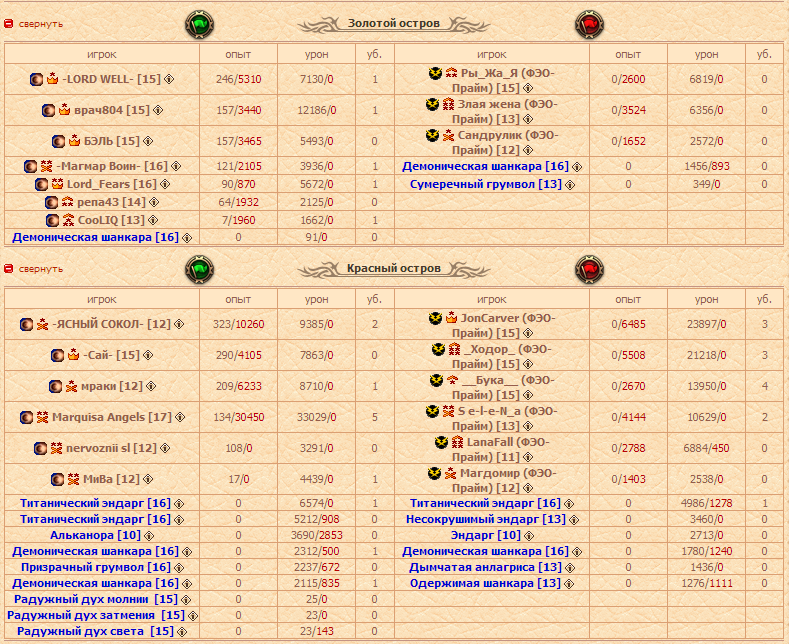
Task: Open Альканора [10] monster link
Action: pos(96,535)
